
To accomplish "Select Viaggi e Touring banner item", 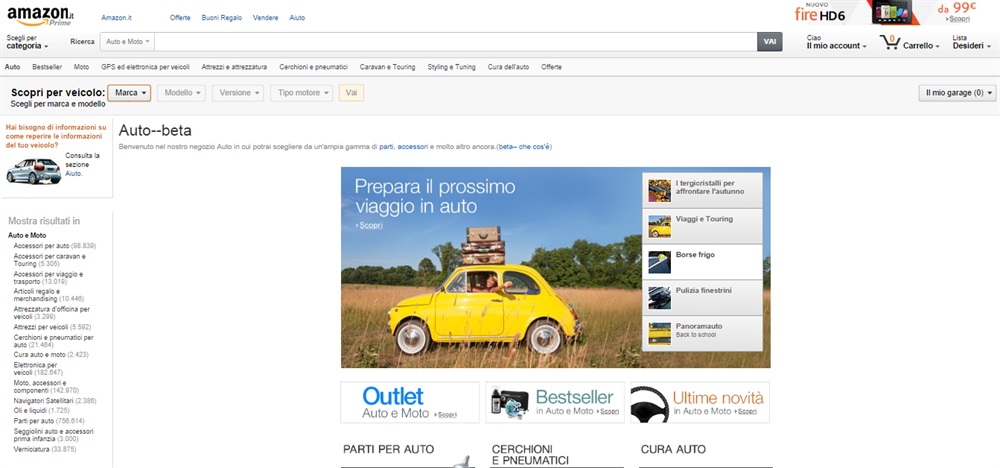I will click(x=702, y=226).
